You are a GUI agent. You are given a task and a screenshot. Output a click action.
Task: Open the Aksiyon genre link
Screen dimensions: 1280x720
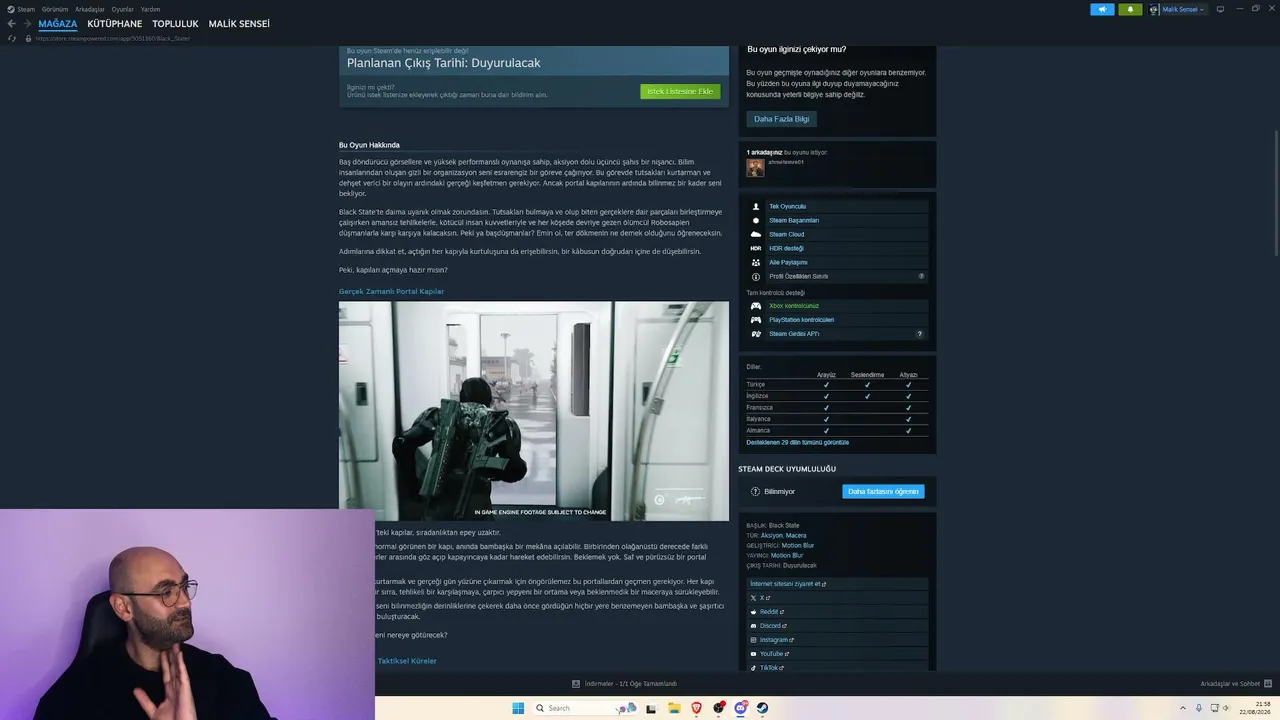772,536
